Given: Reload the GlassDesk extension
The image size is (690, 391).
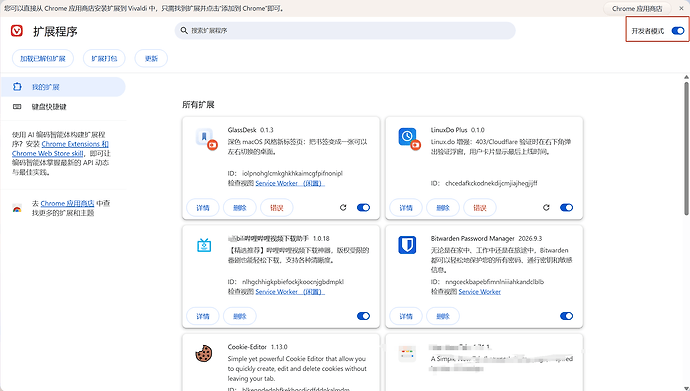Looking at the screenshot, I should click(x=343, y=208).
